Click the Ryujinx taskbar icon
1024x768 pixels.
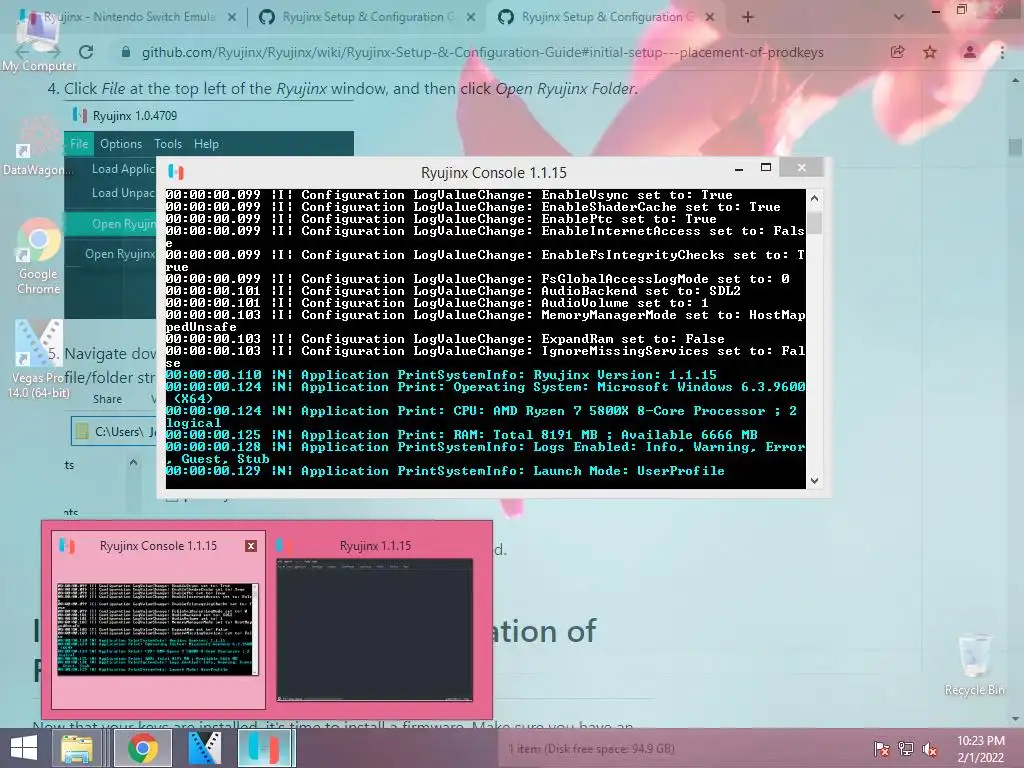pos(264,748)
